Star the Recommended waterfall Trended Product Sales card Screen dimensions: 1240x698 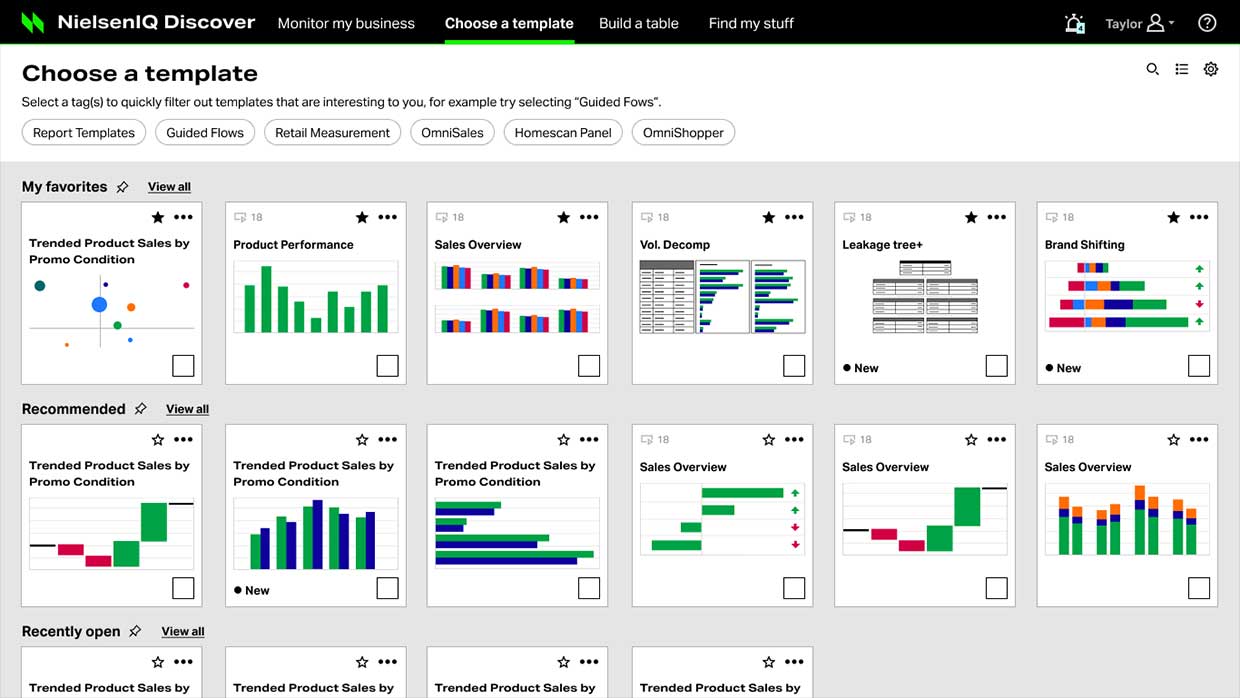(157, 439)
